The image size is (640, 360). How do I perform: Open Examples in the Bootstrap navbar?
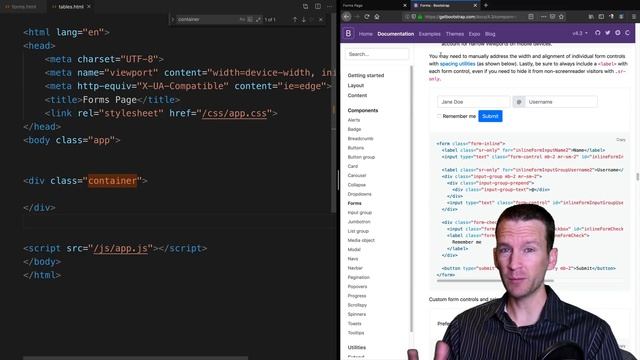coord(430,34)
